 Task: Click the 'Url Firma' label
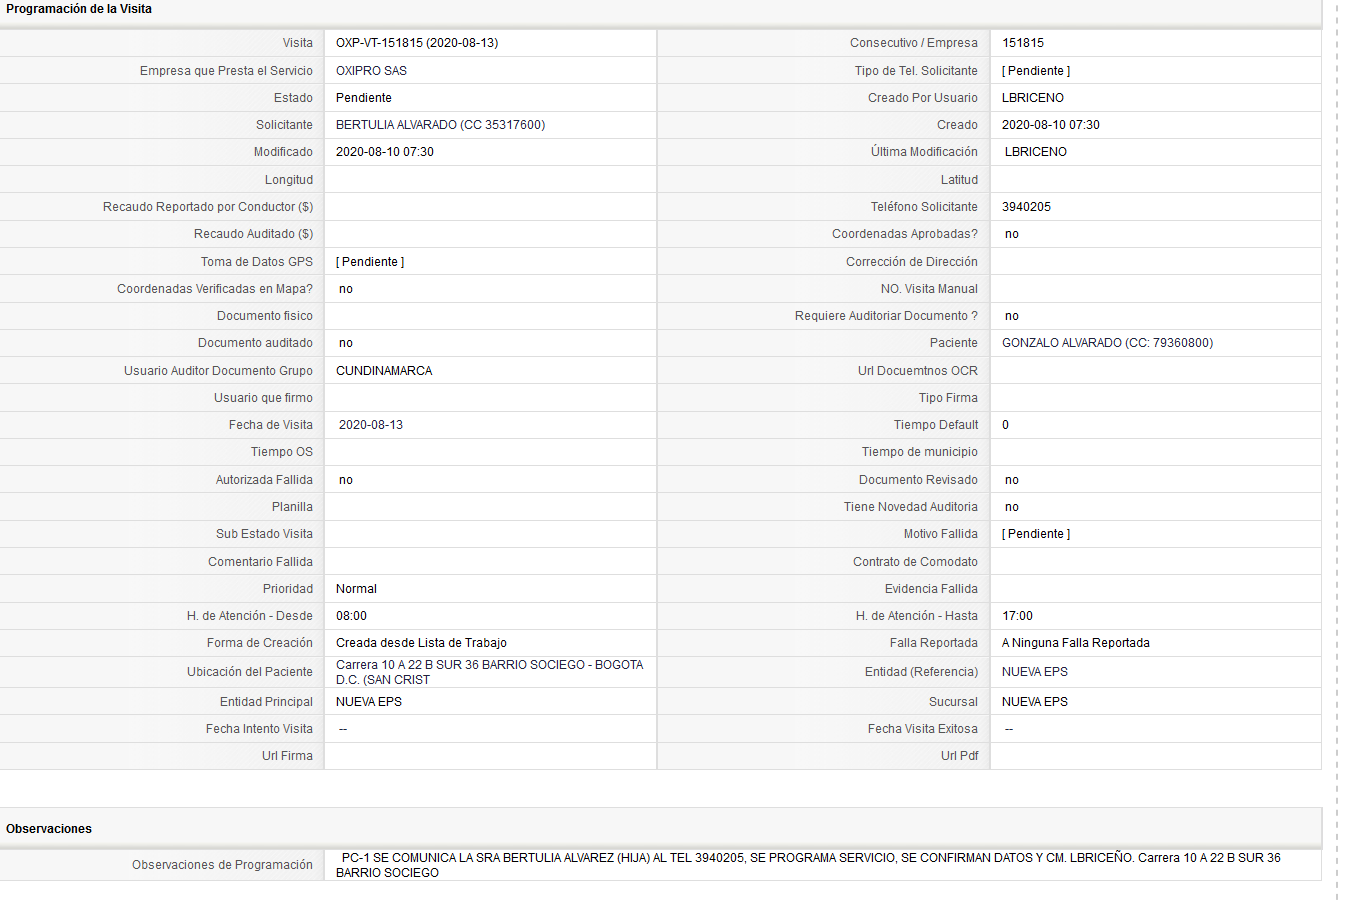[x=287, y=756]
